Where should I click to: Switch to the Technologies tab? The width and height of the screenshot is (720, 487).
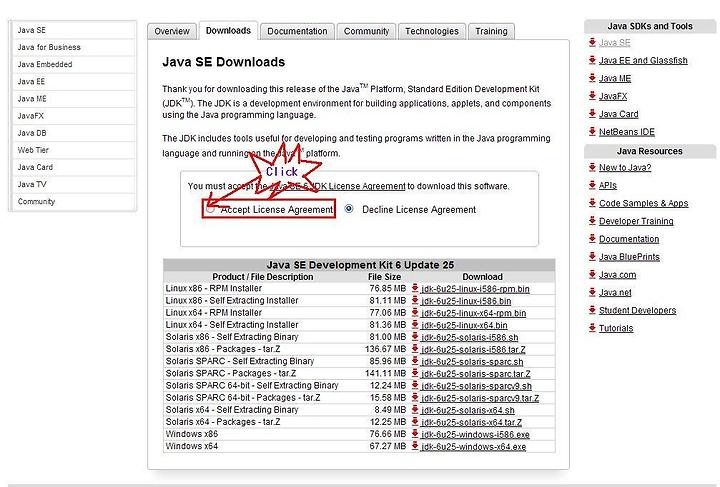(x=432, y=31)
